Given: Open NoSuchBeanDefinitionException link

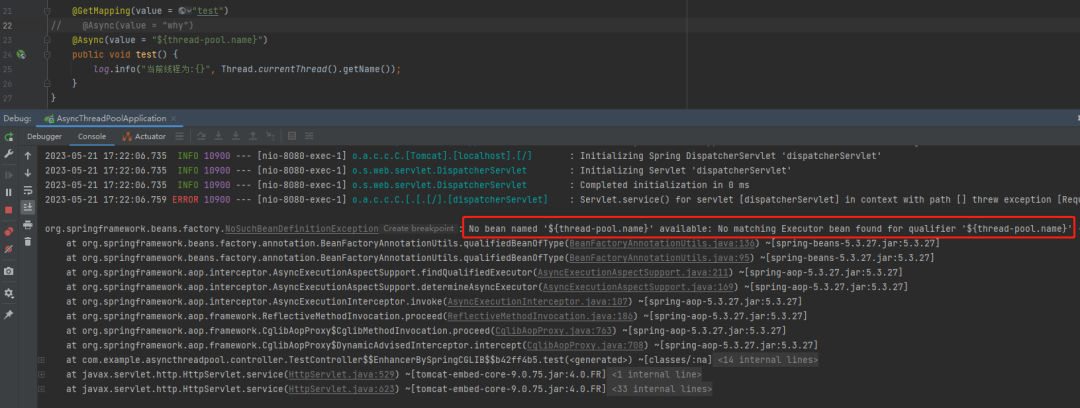Looking at the screenshot, I should pos(302,228).
